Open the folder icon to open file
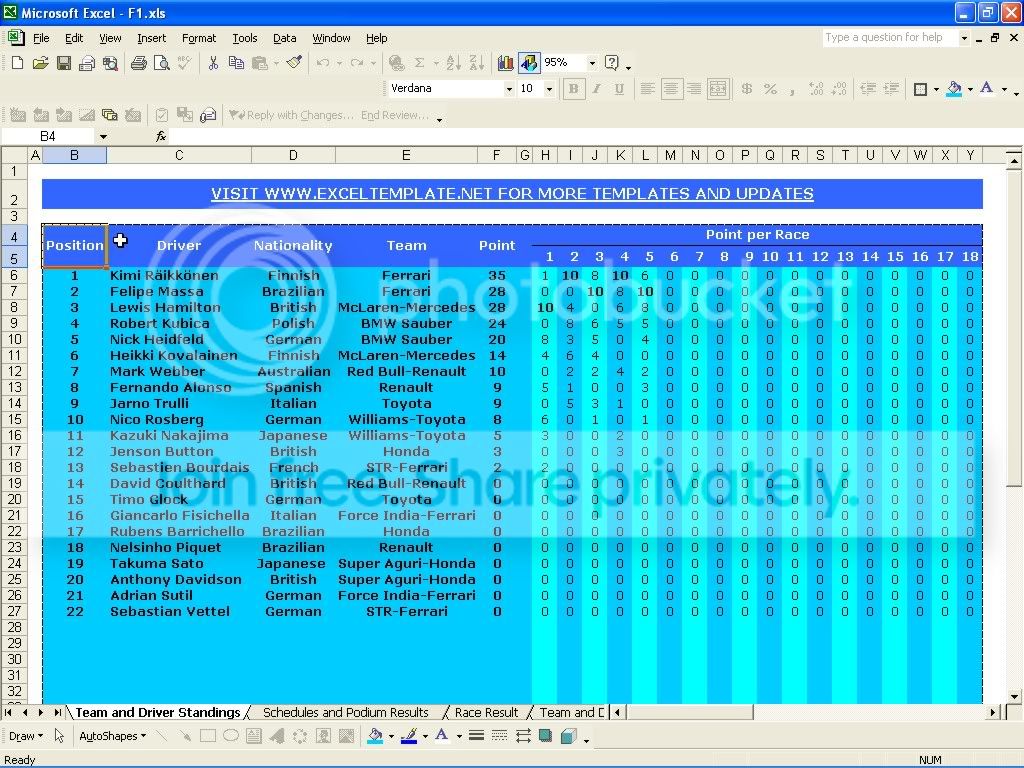This screenshot has width=1024, height=768. click(40, 63)
